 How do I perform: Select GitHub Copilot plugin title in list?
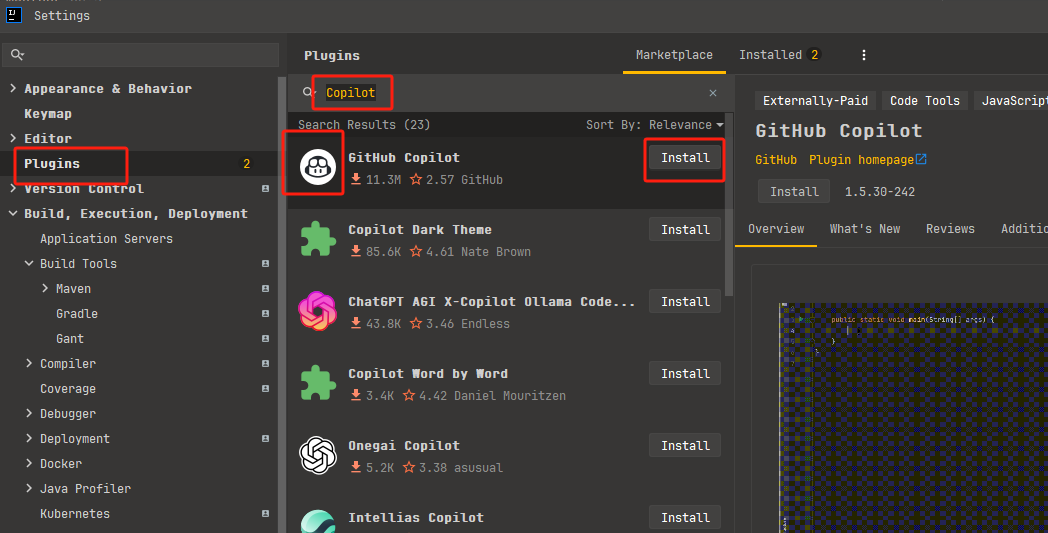[x=404, y=158]
